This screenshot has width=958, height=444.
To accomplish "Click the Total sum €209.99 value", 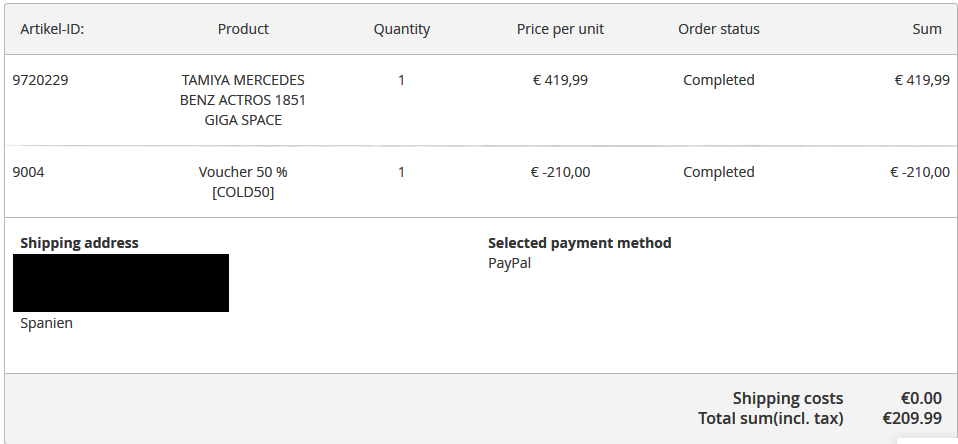I will coord(912,418).
